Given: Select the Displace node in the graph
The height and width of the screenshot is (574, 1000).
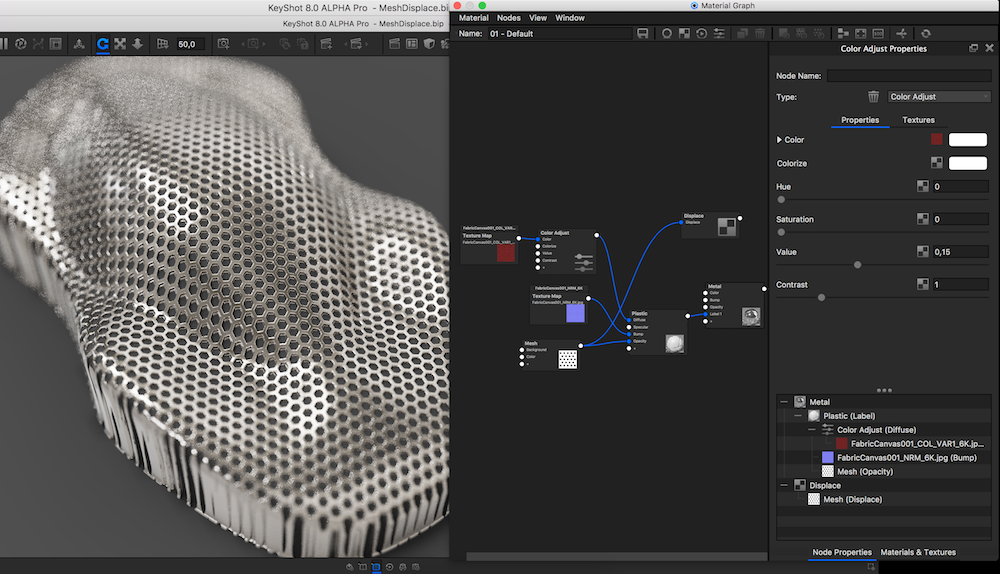Looking at the screenshot, I should 710,225.
